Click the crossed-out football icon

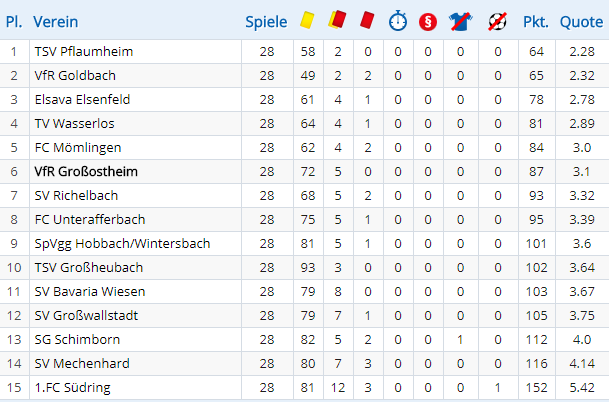pos(498,21)
